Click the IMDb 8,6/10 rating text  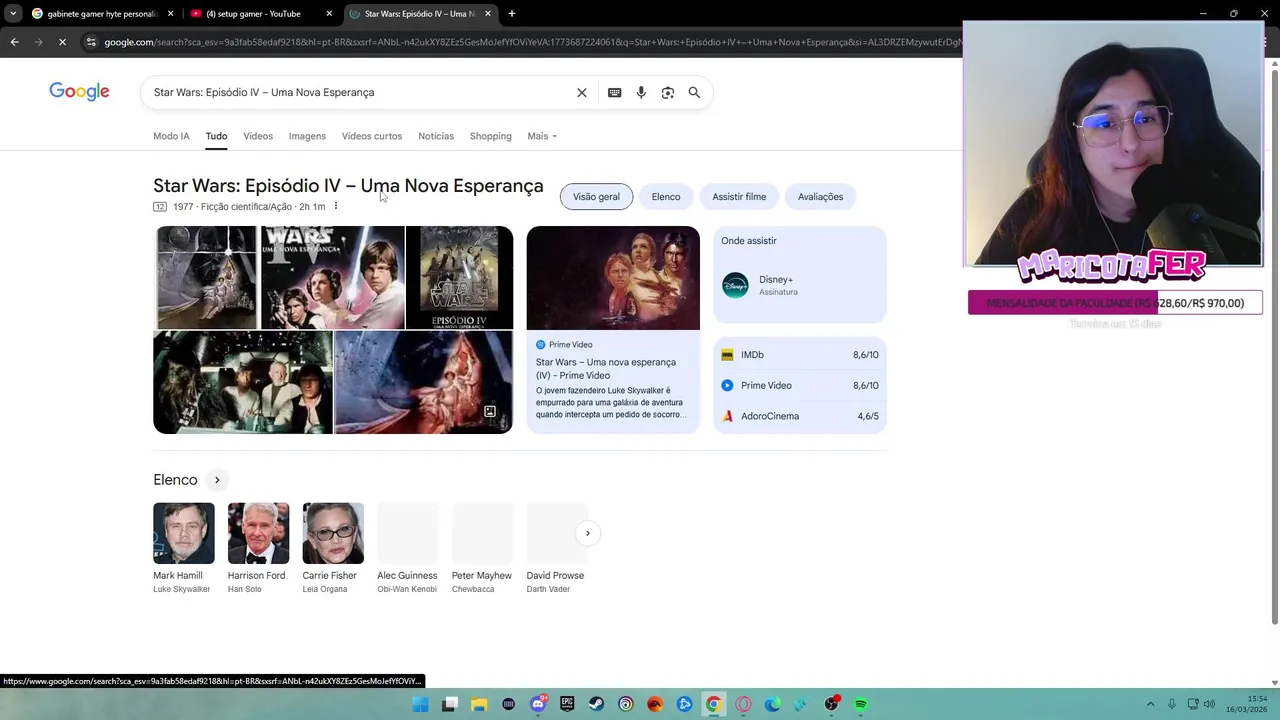click(866, 355)
